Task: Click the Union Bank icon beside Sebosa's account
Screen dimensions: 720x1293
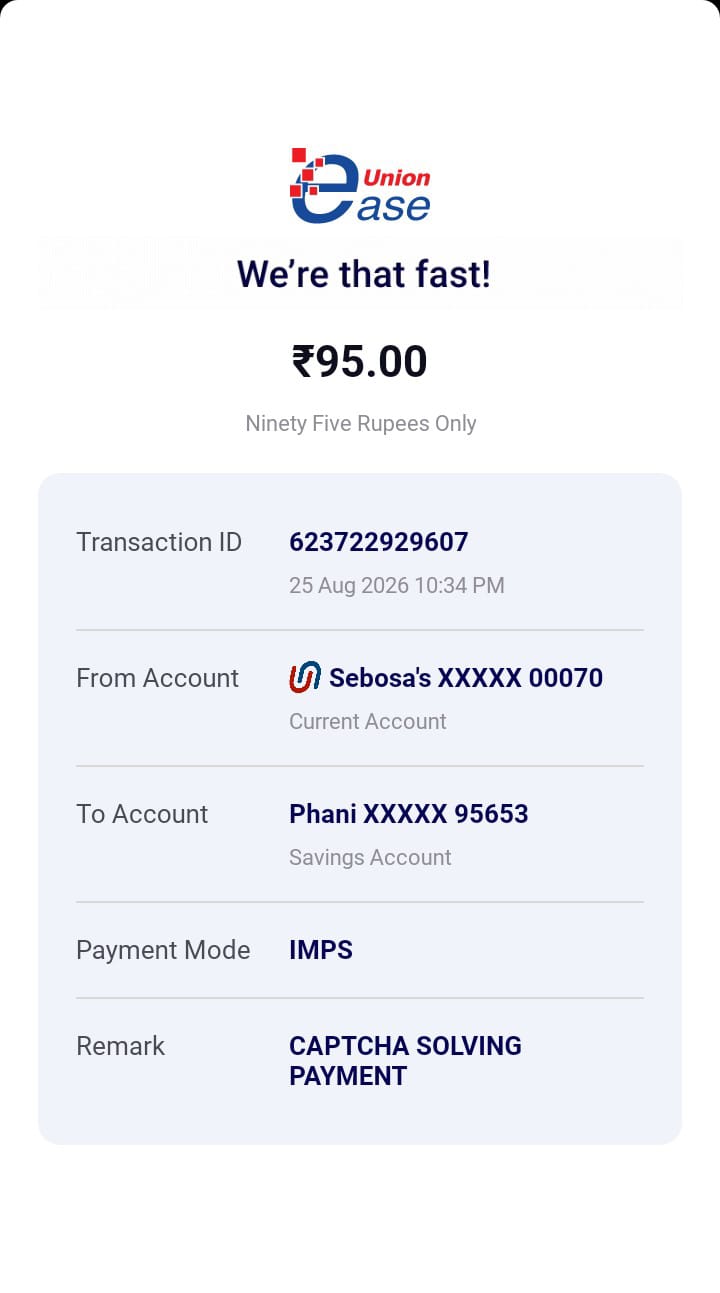Action: pos(305,677)
